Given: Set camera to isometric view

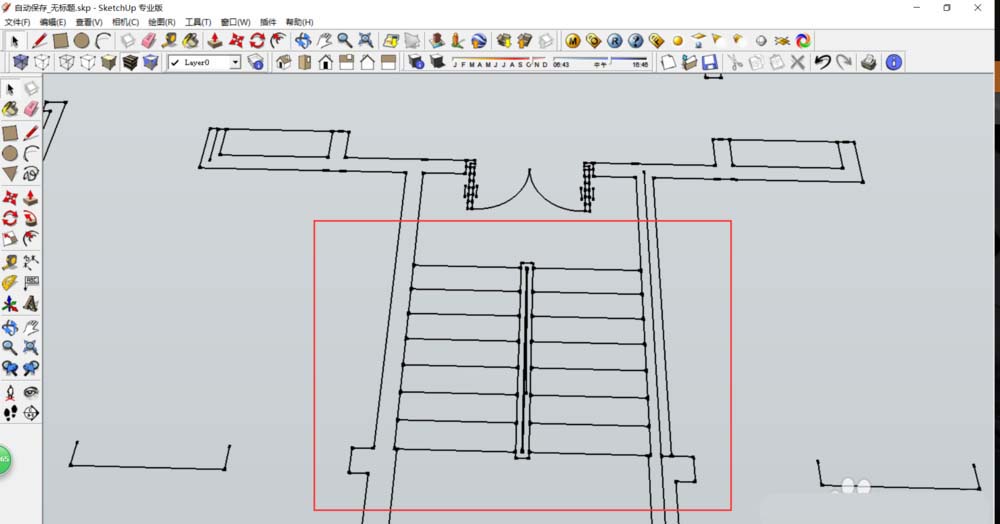Looking at the screenshot, I should pyautogui.click(x=284, y=62).
